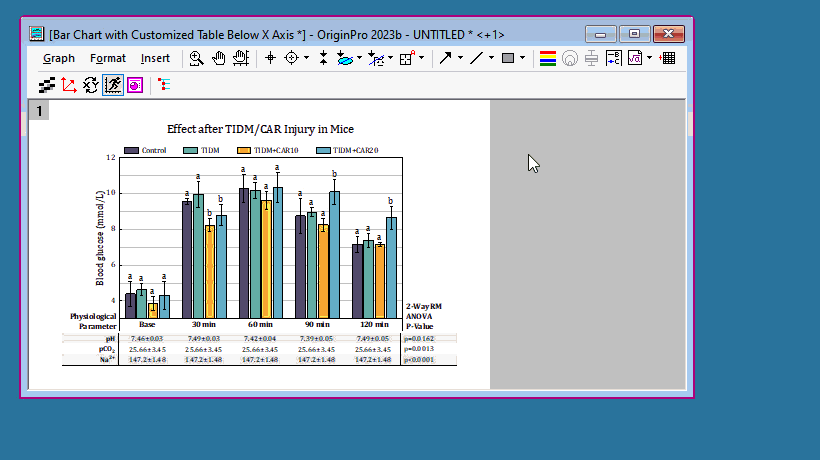Select the hand Pan tool

click(x=218, y=58)
